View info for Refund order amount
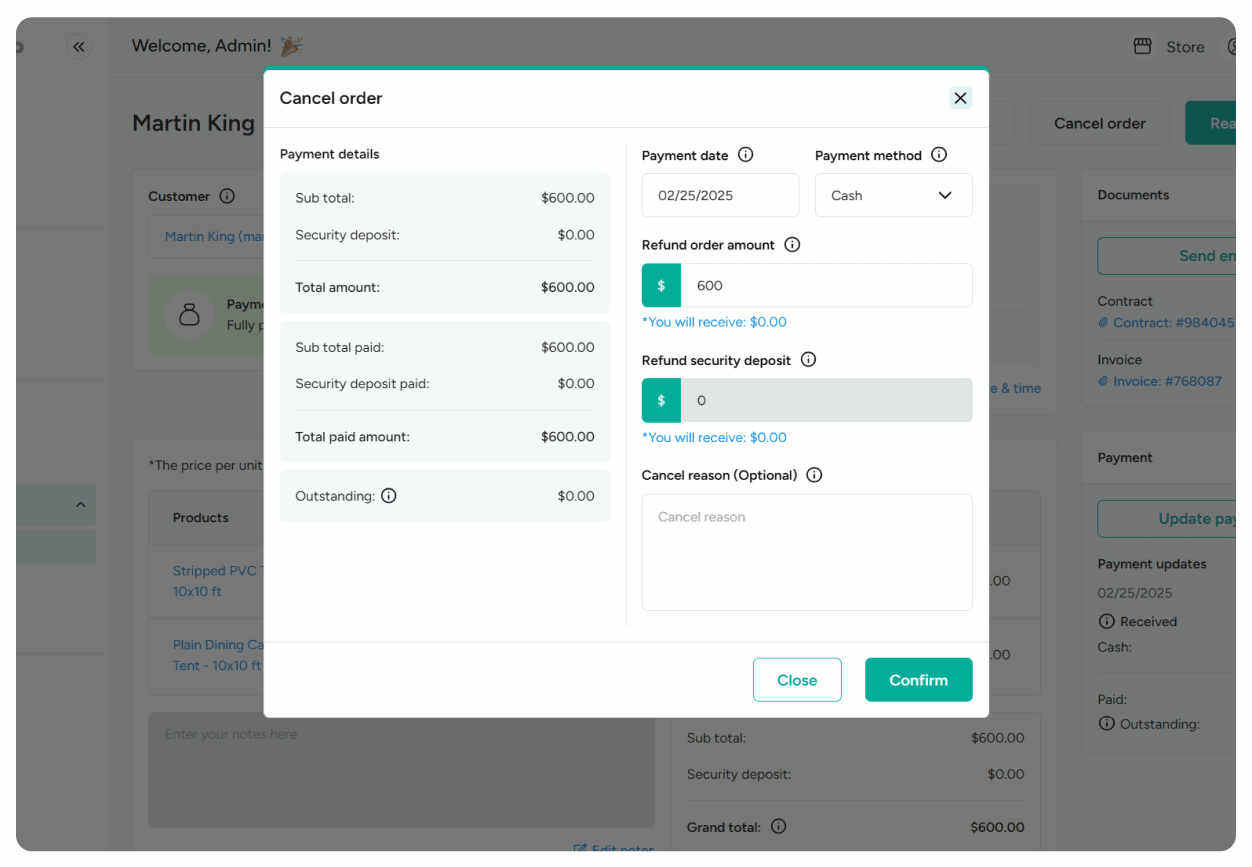 (x=791, y=245)
